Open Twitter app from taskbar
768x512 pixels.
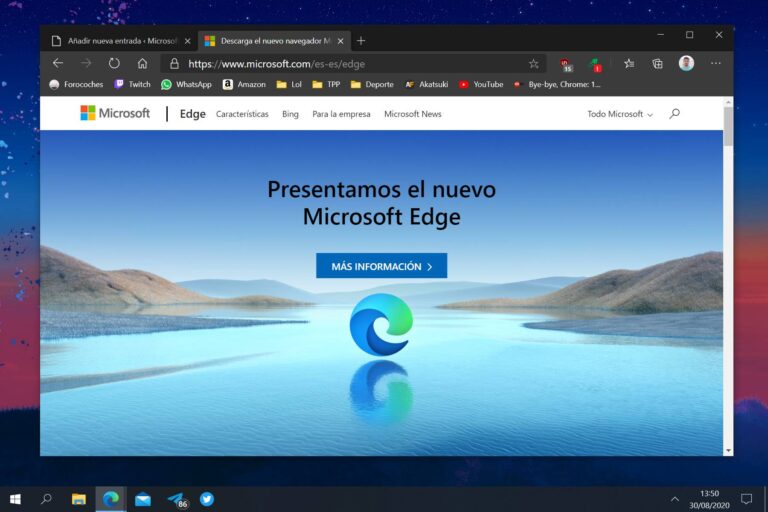point(207,499)
